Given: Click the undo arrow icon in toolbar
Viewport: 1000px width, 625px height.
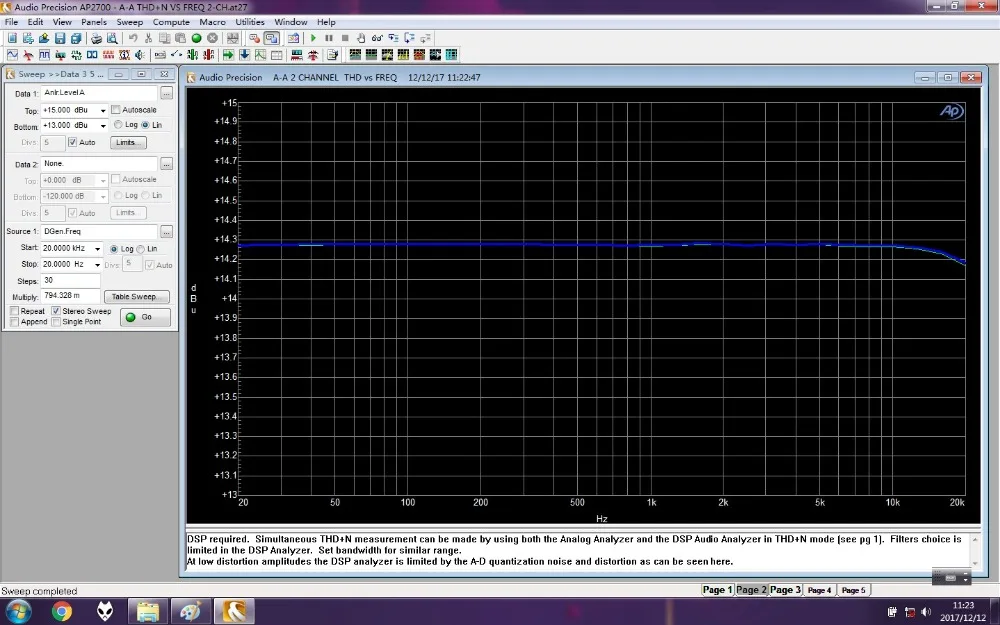Looking at the screenshot, I should pyautogui.click(x=133, y=38).
